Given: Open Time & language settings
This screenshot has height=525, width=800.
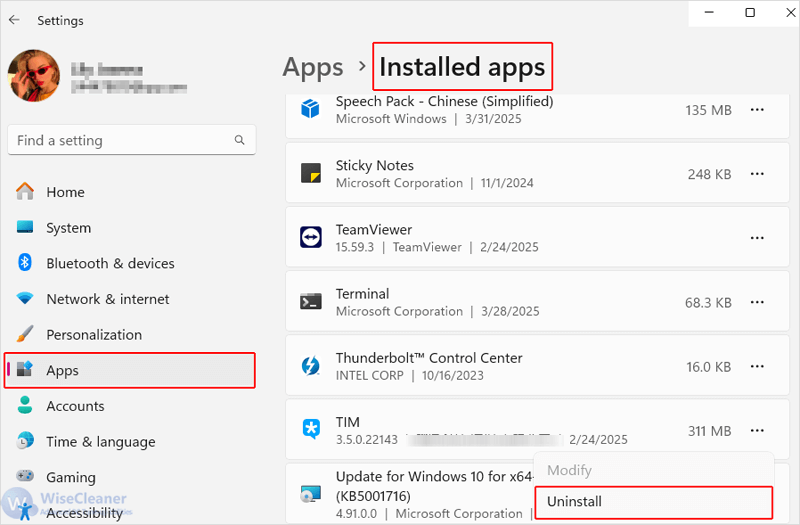Looking at the screenshot, I should (130, 442).
